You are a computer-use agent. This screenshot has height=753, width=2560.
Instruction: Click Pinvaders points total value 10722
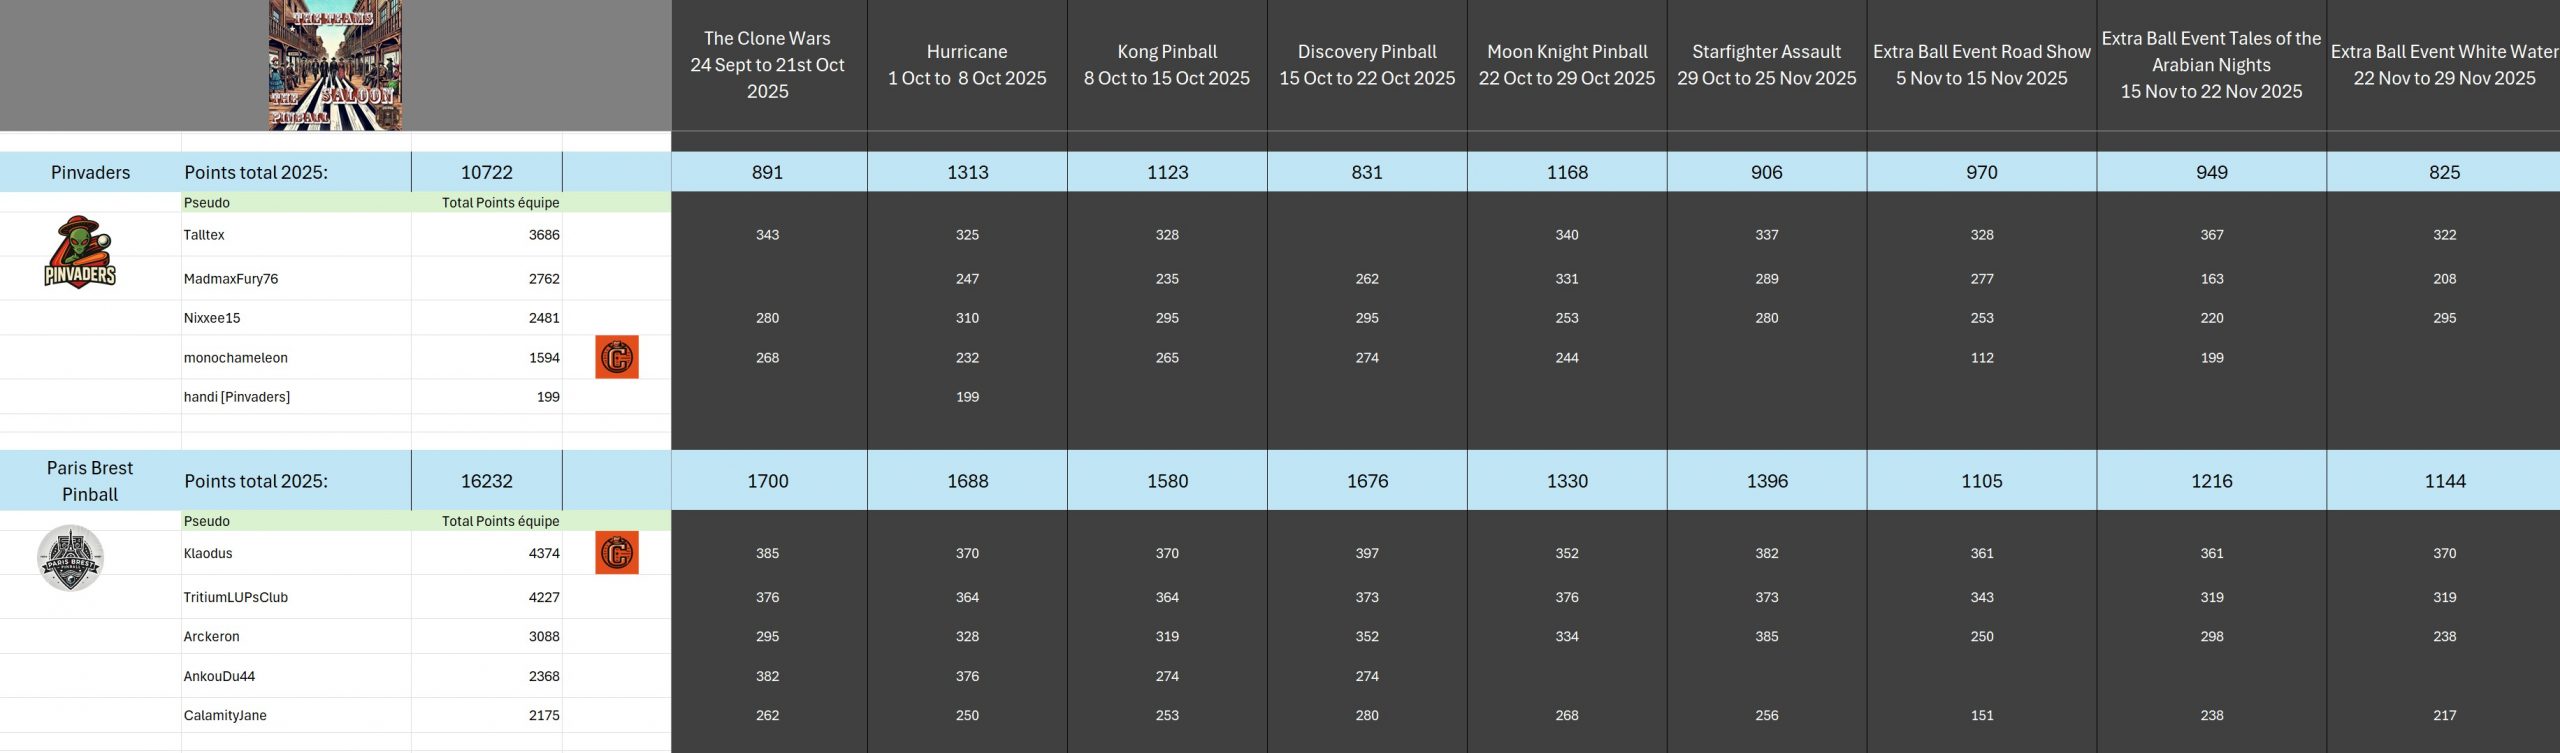coord(486,172)
